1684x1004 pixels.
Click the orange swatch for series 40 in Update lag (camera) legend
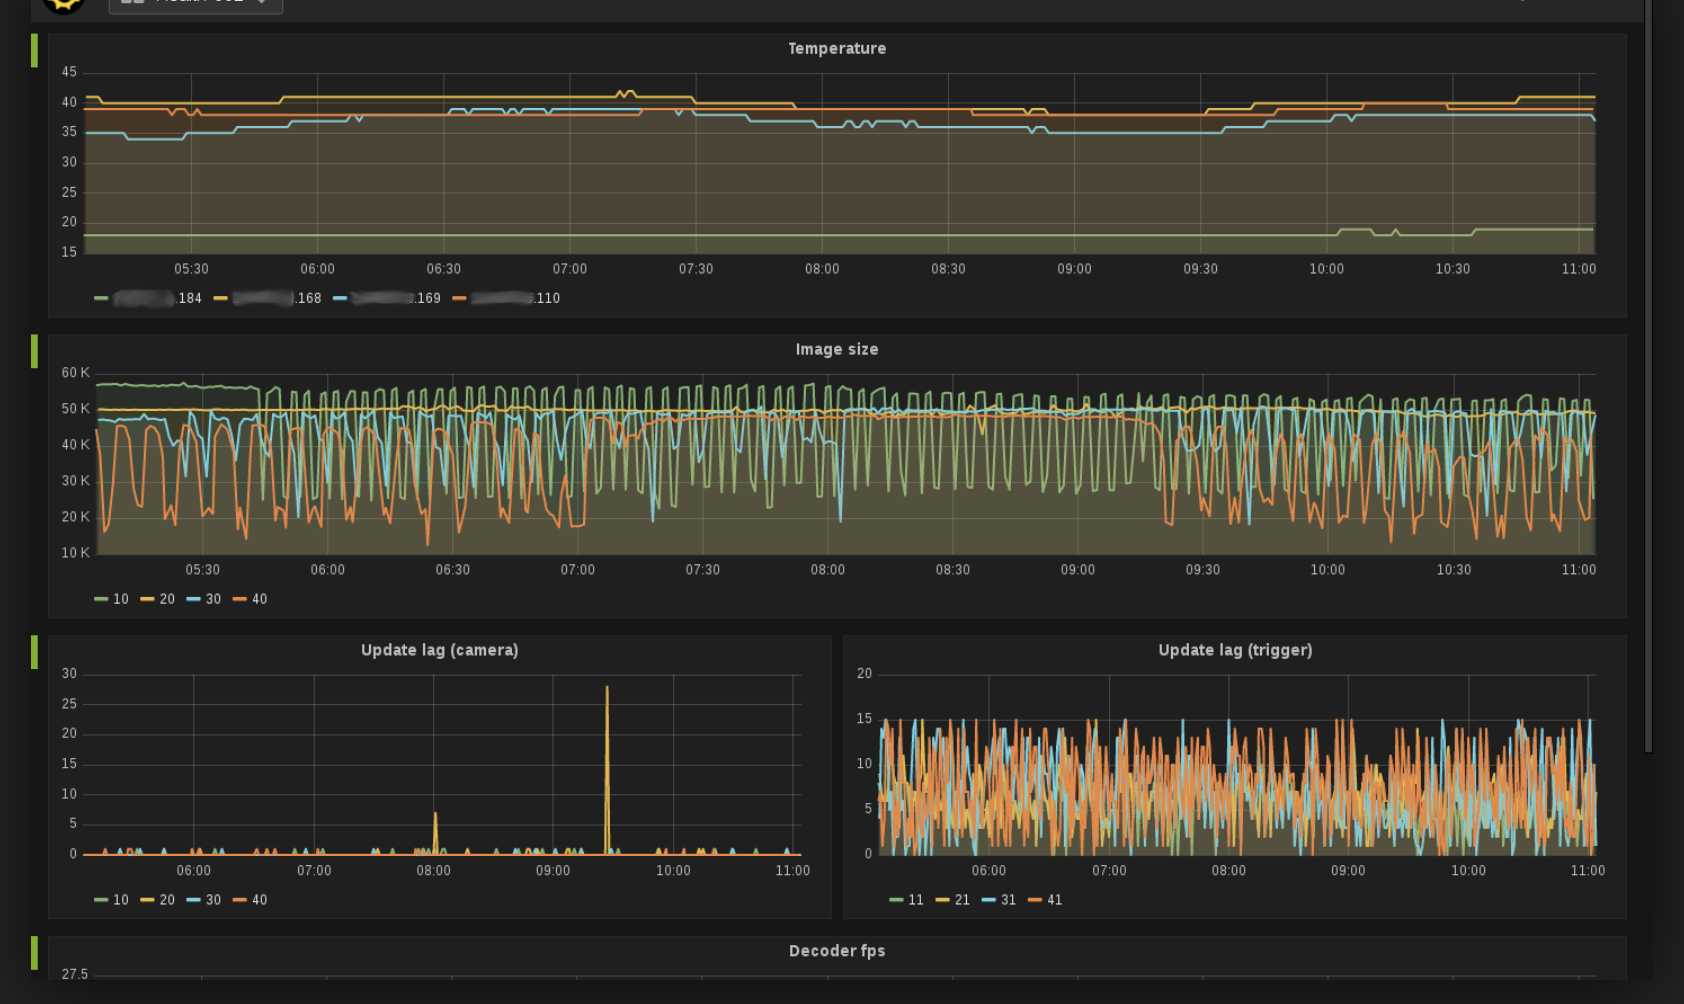point(239,900)
